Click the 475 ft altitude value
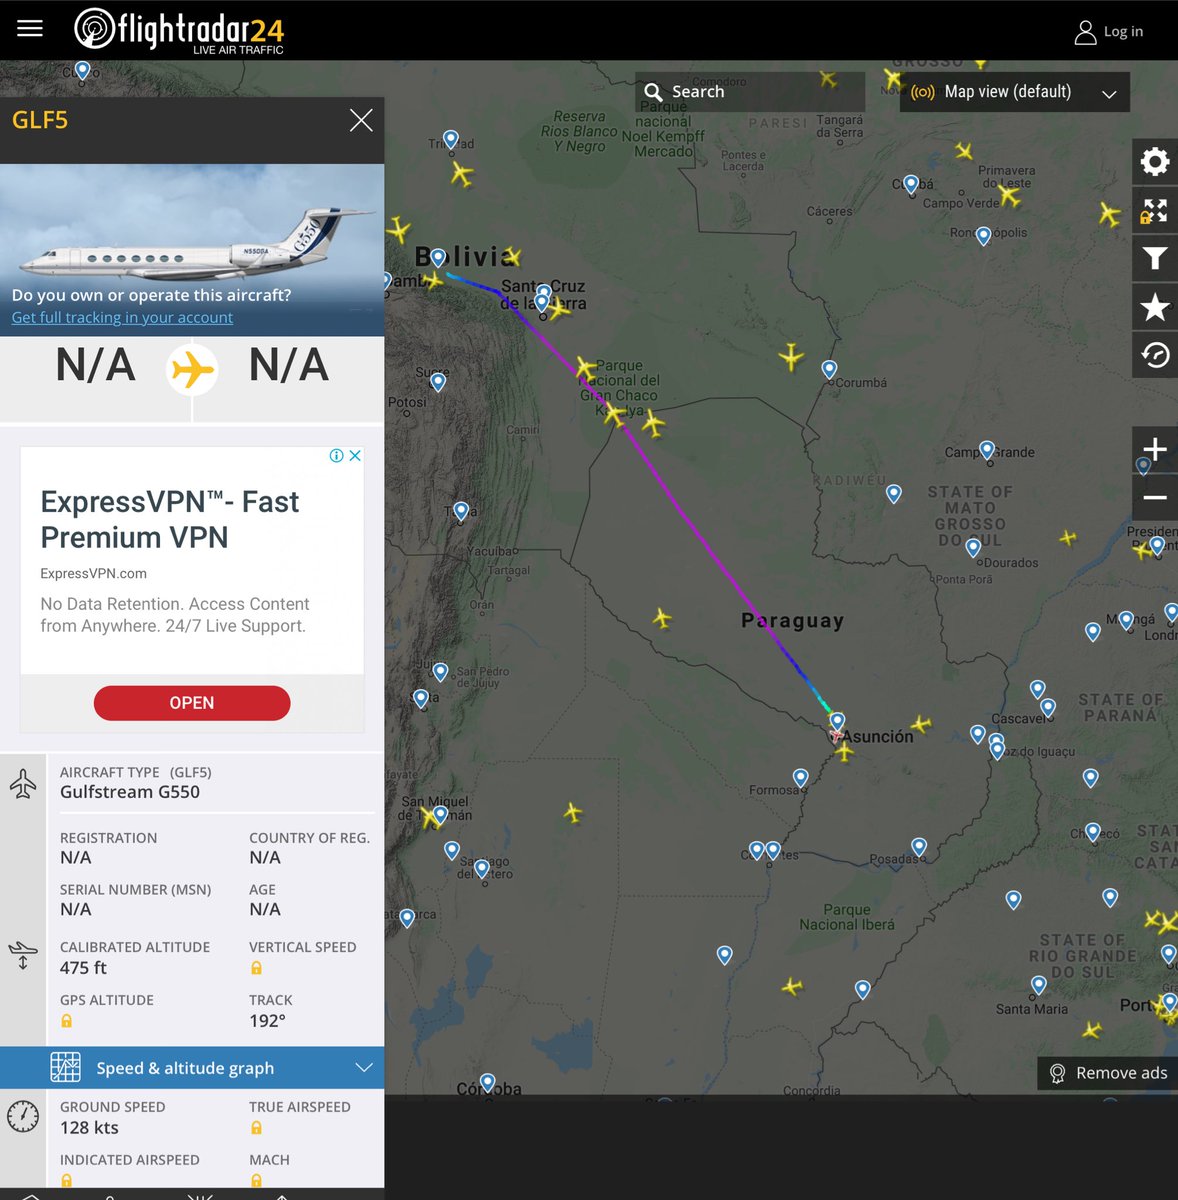 (83, 968)
